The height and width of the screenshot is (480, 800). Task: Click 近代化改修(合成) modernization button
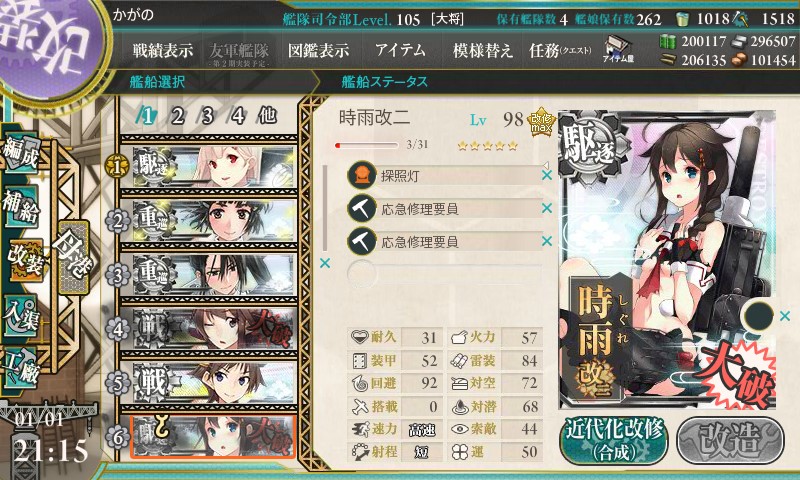pyautogui.click(x=614, y=441)
